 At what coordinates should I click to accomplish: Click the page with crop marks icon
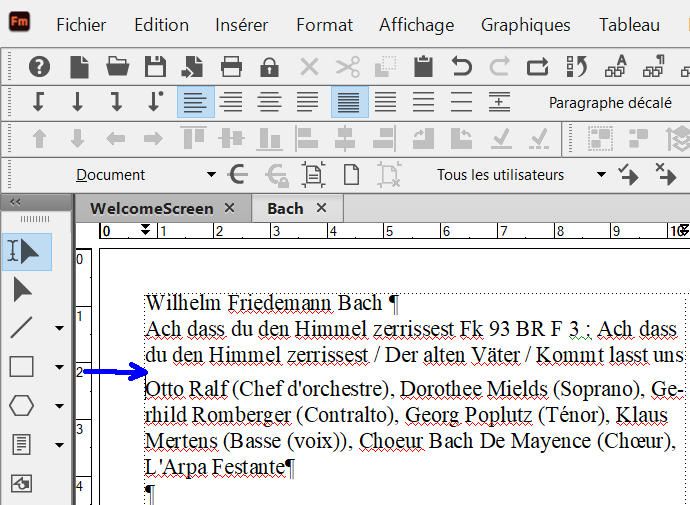click(x=313, y=175)
